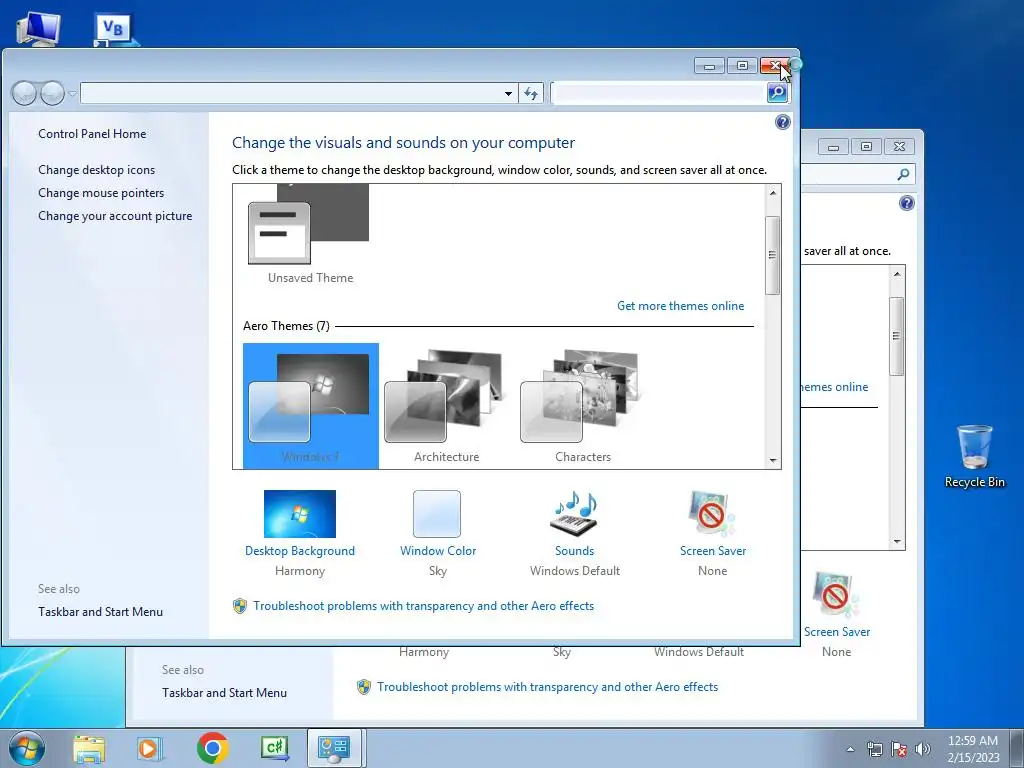Open Control Panel Home link
Screen dimensions: 1024x768
(92, 134)
